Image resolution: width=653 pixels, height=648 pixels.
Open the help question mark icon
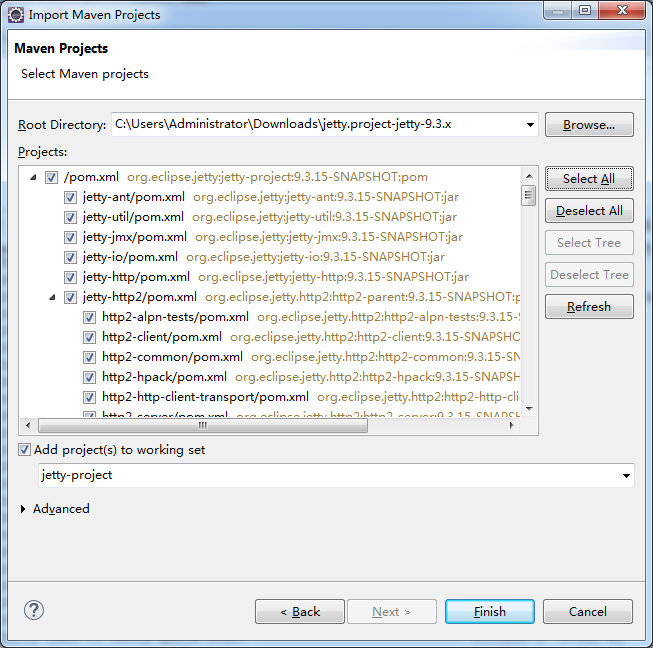click(34, 611)
